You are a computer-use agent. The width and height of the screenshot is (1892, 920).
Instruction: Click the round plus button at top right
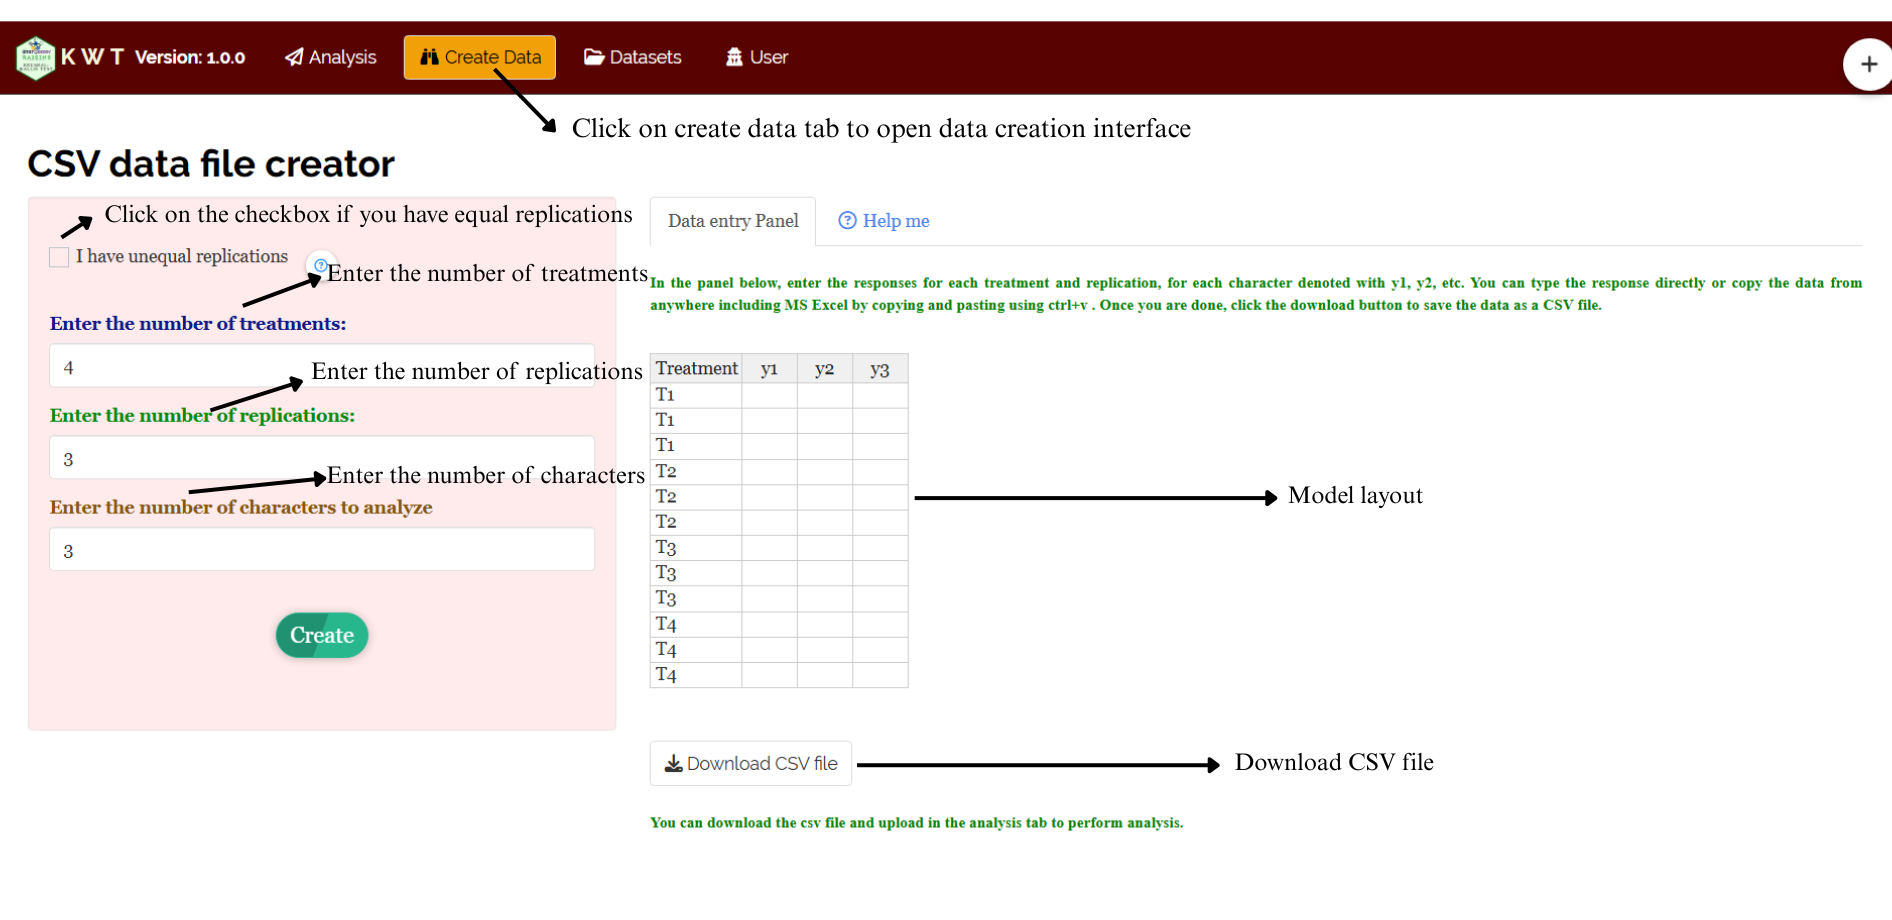click(x=1868, y=65)
